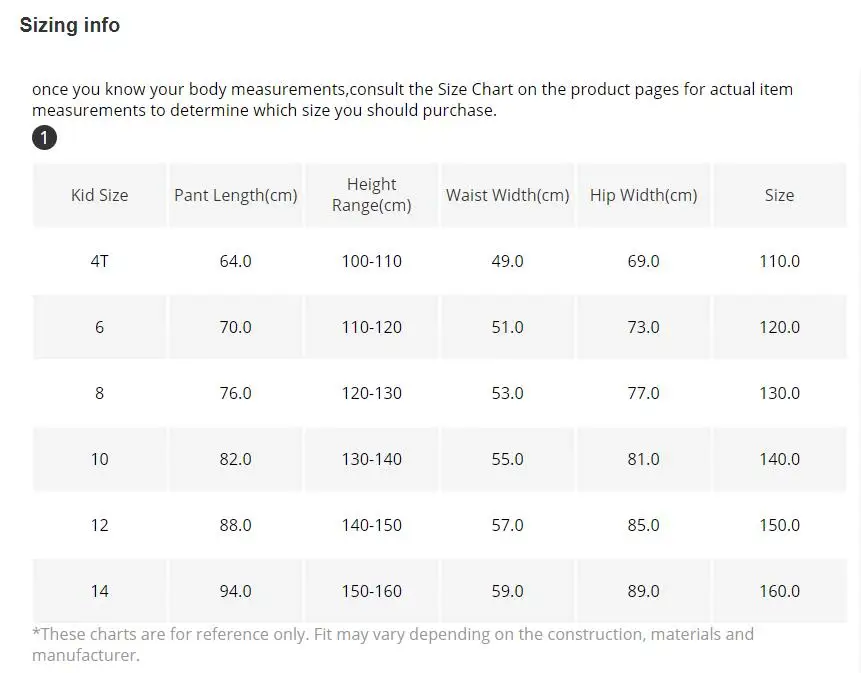861x673 pixels.
Task: Click the 160.0 size value
Action: [779, 591]
